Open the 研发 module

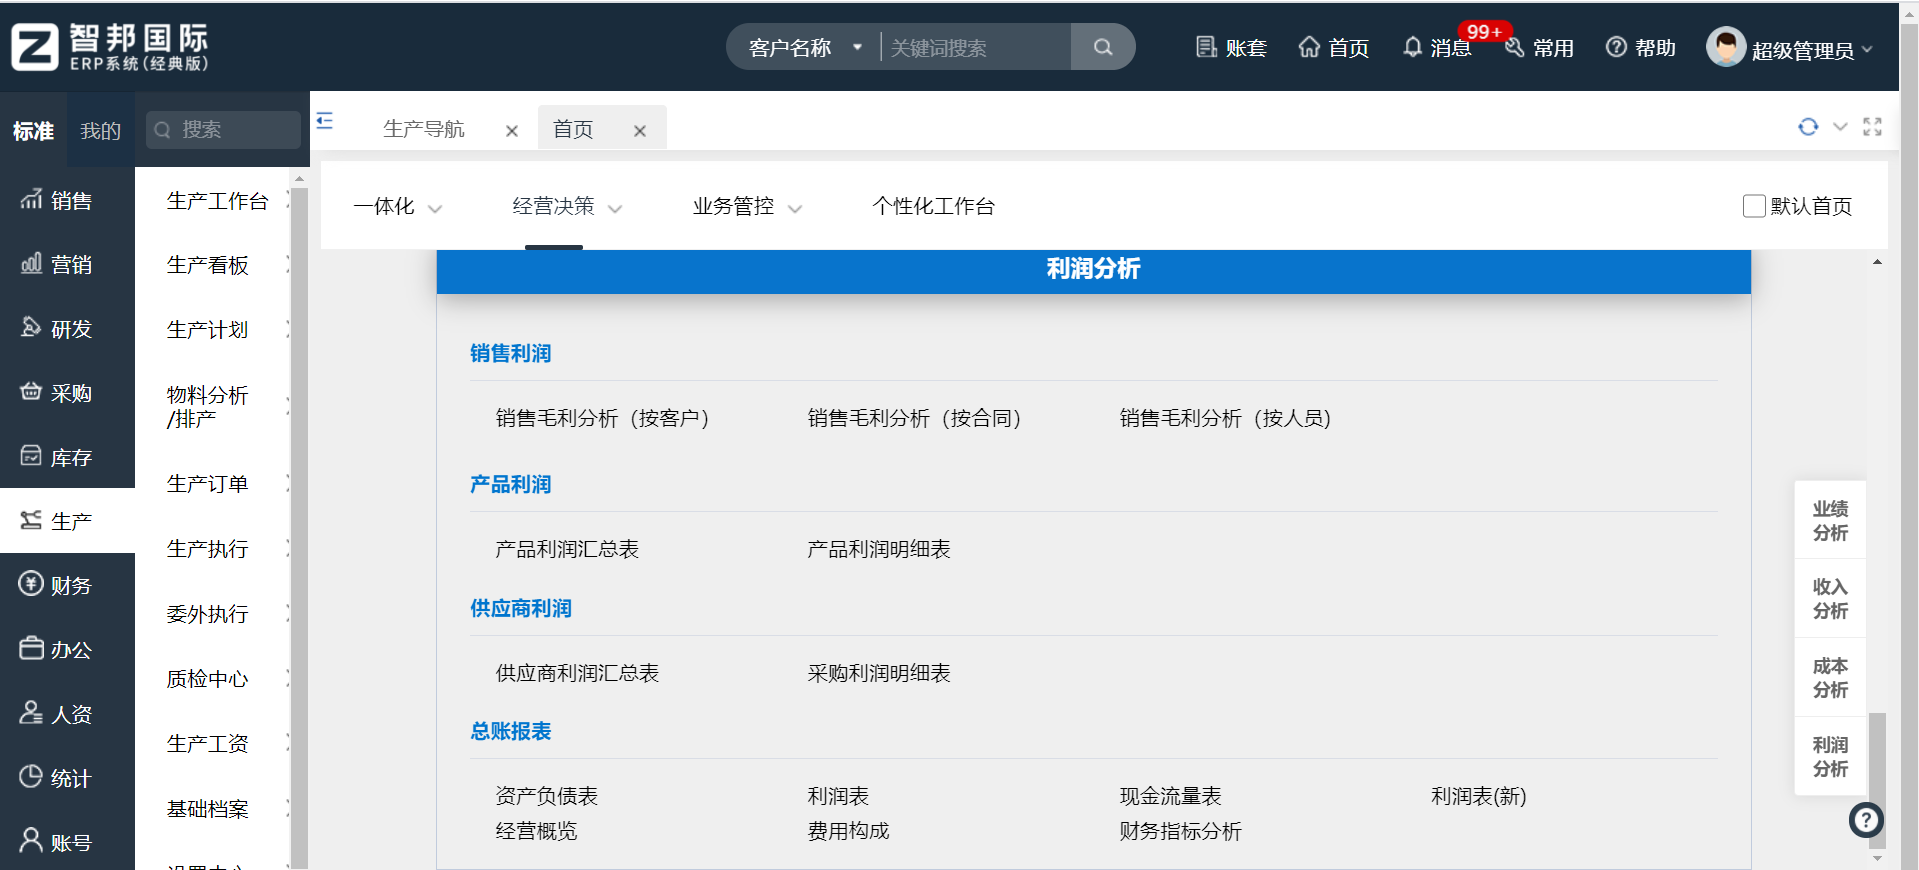point(67,328)
